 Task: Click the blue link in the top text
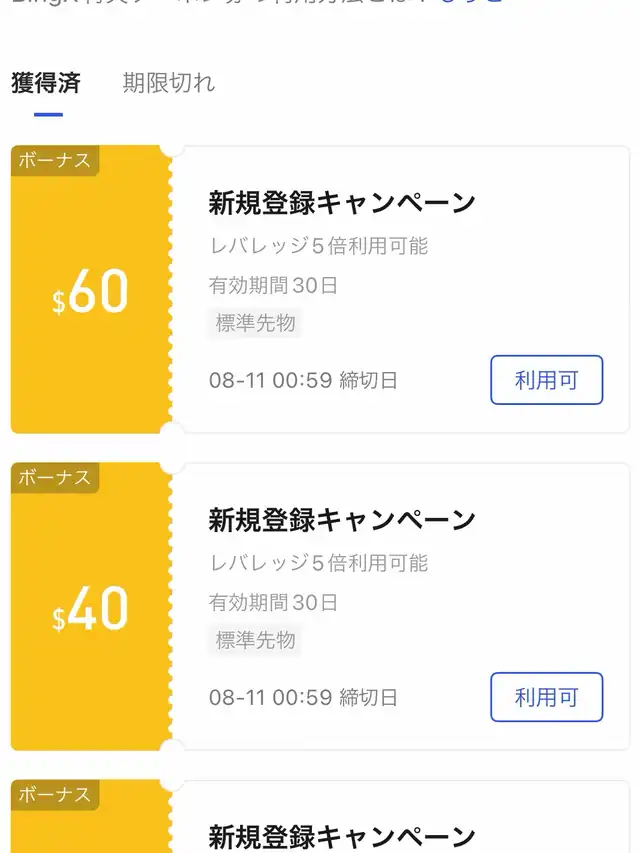471,2
